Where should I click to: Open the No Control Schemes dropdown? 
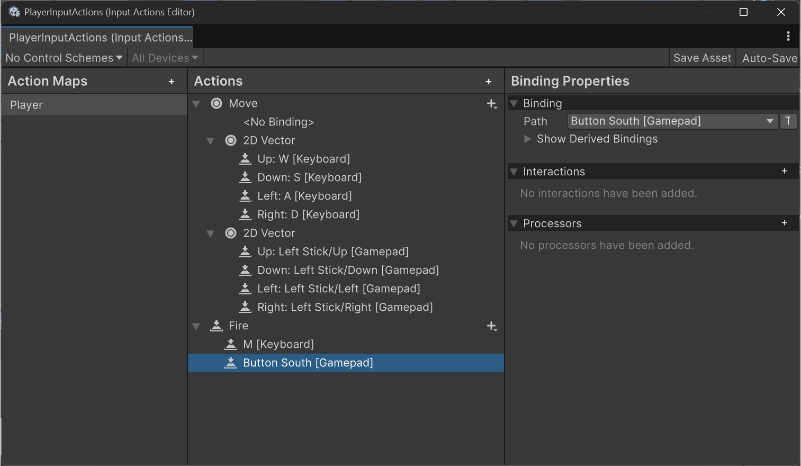pos(64,58)
